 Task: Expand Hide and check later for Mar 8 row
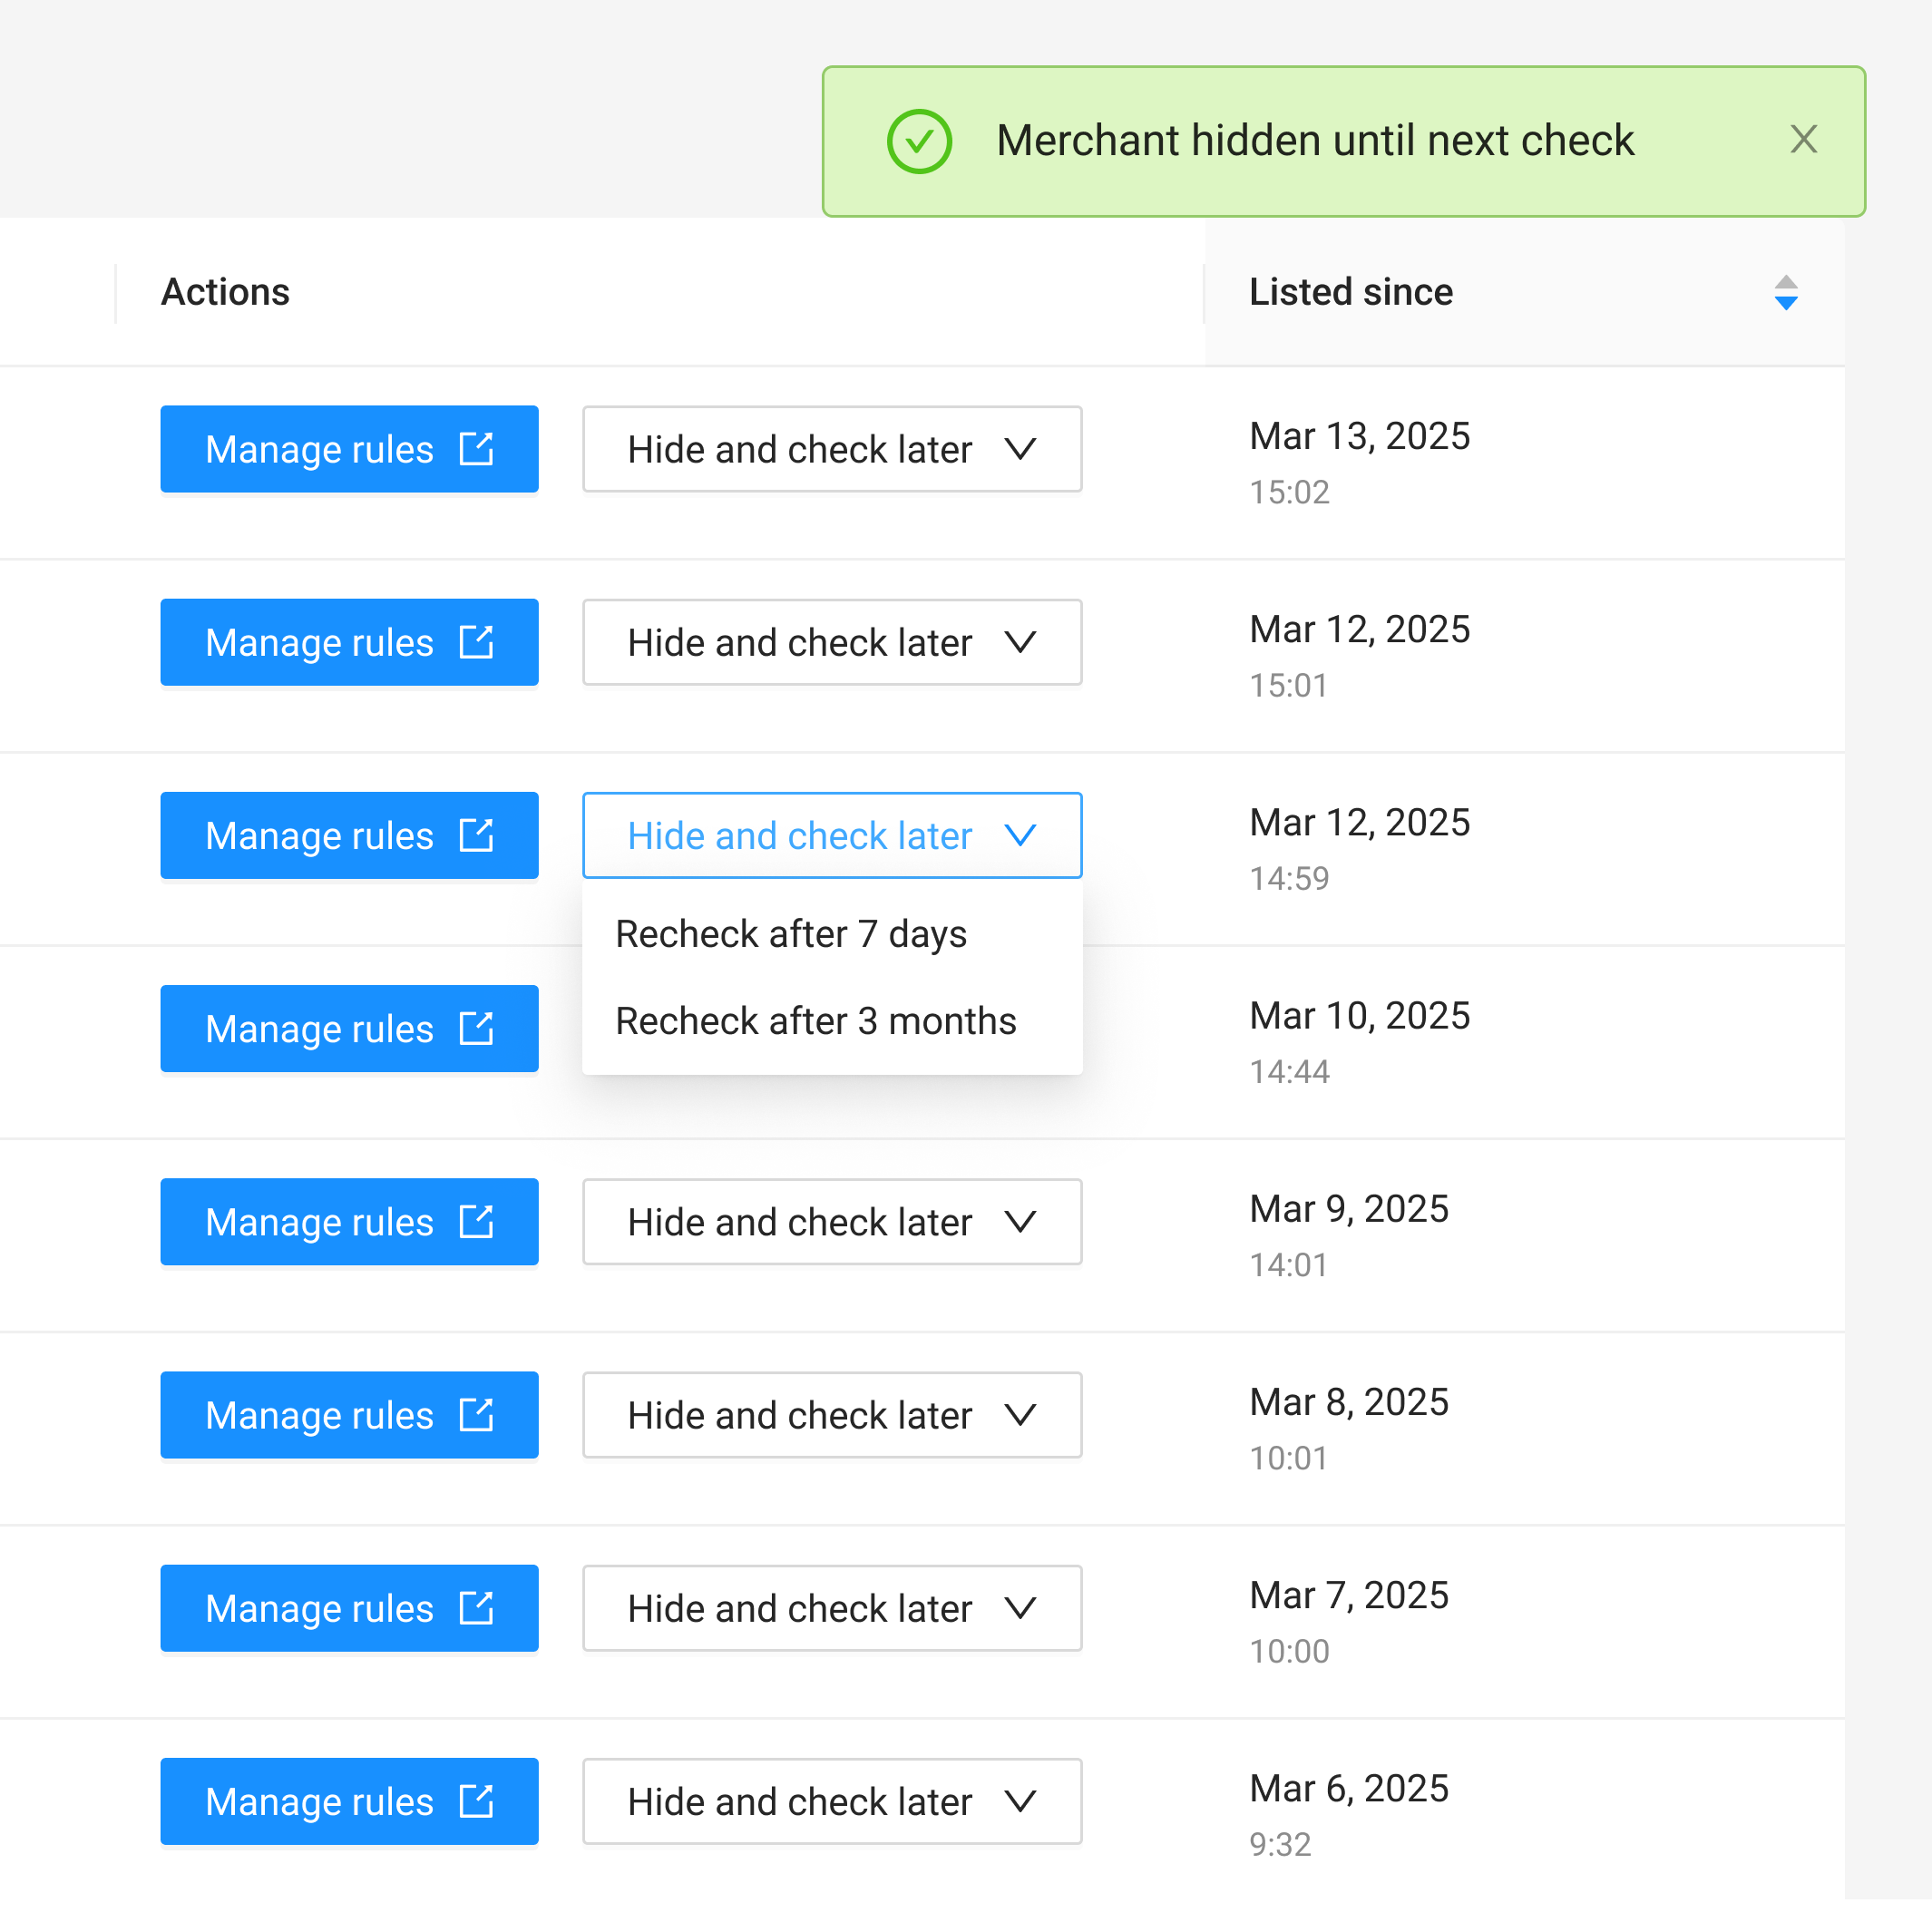tap(832, 1414)
